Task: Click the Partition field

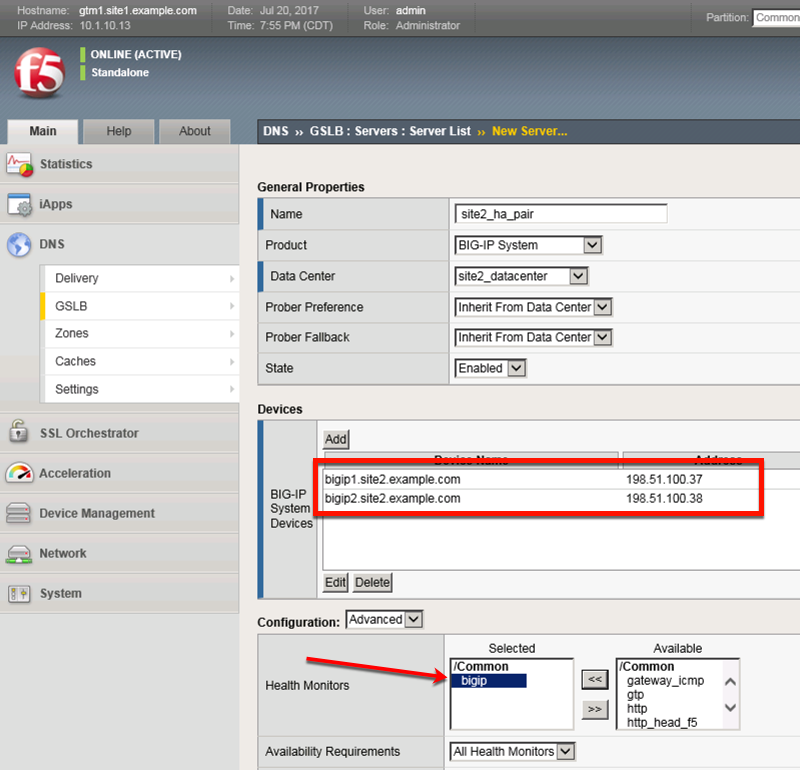Action: coord(777,17)
